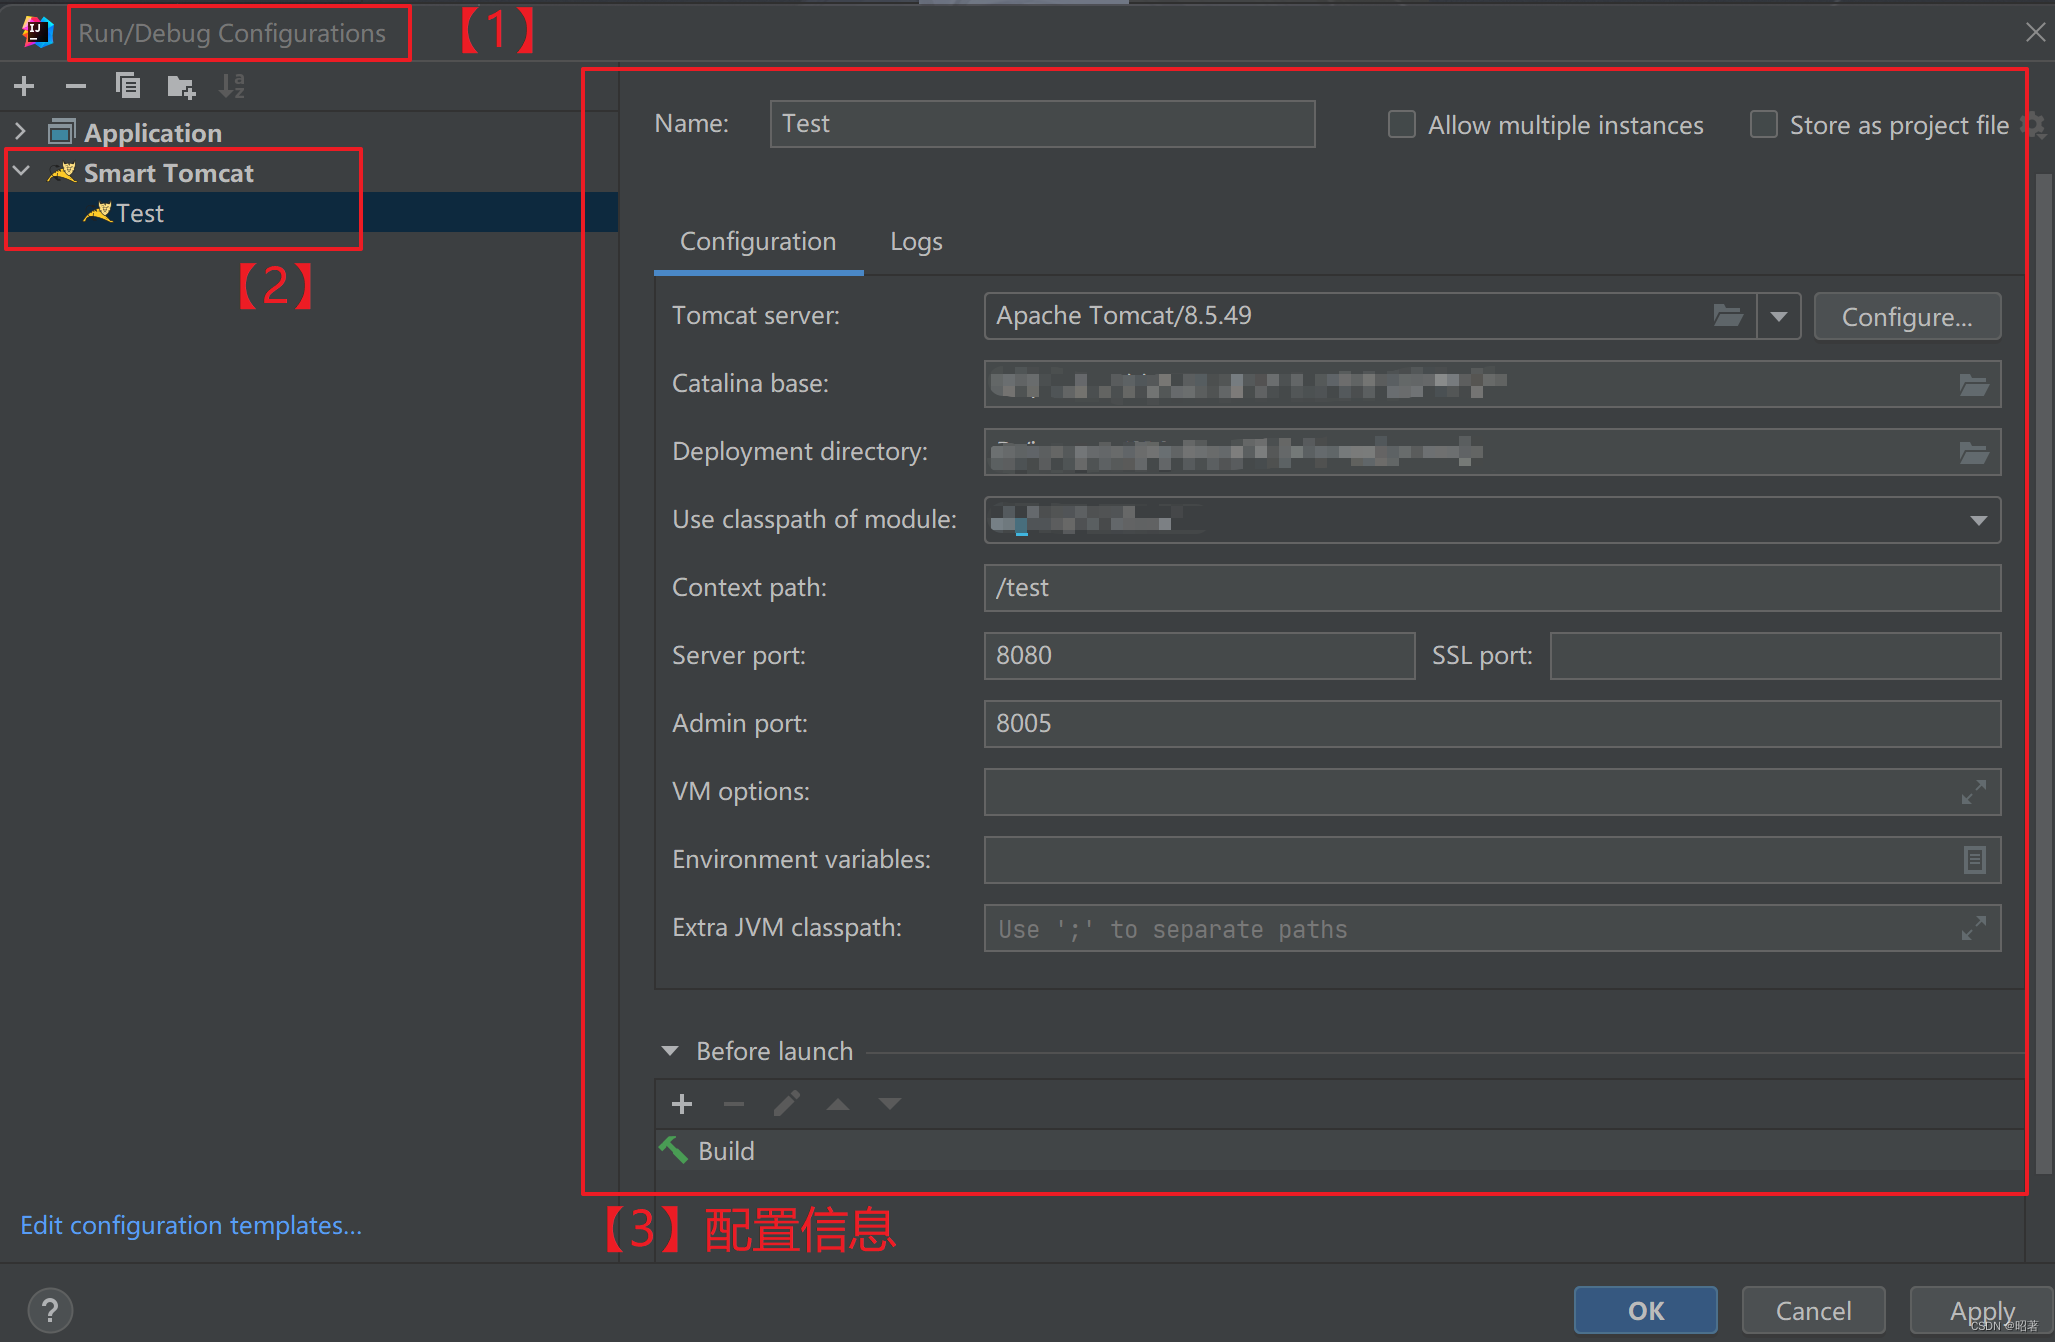Click the SSL port field

[1775, 656]
